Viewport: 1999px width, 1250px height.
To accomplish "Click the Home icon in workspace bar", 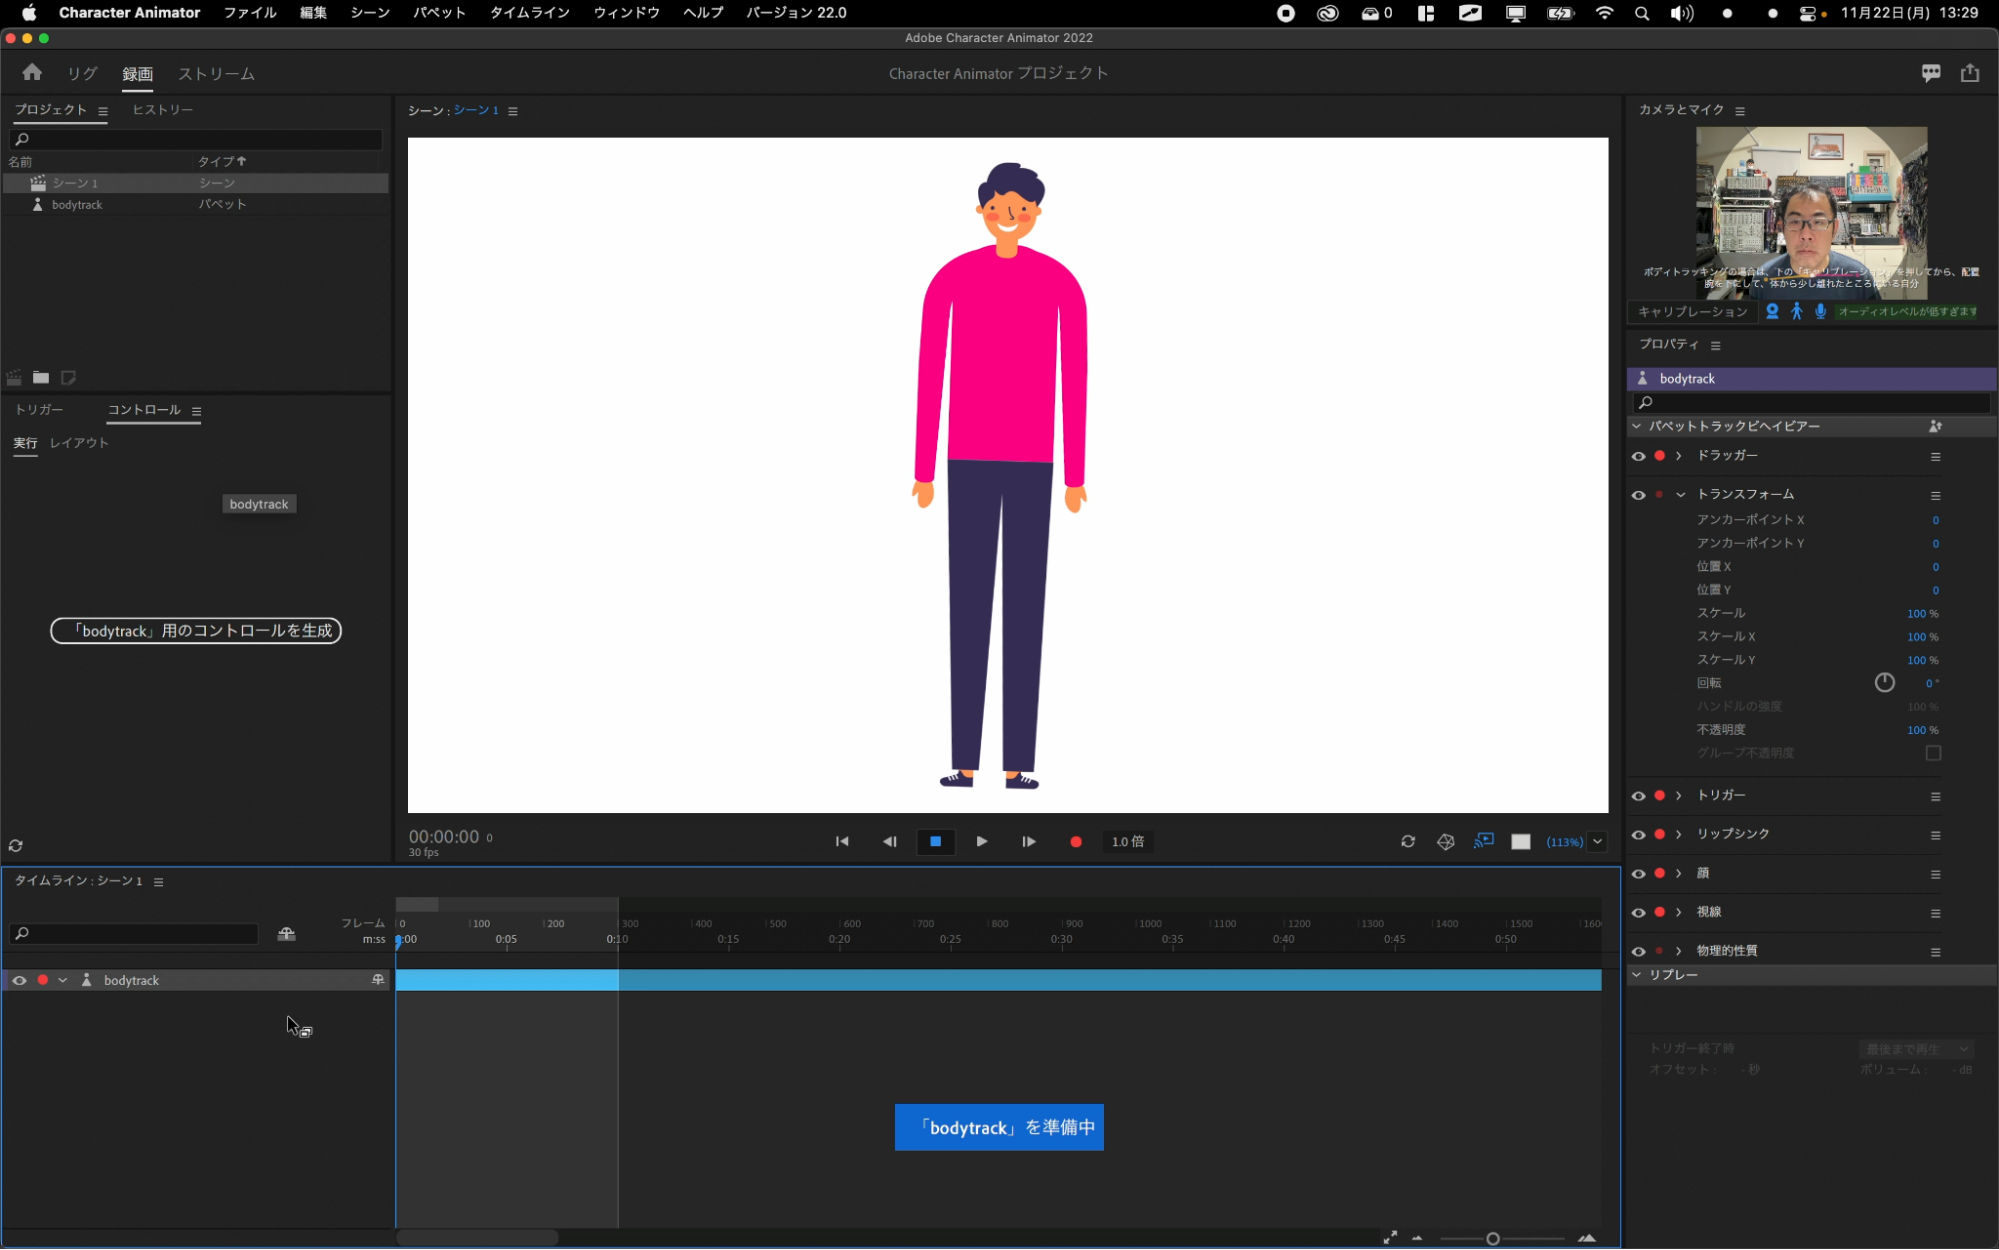I will (x=32, y=72).
